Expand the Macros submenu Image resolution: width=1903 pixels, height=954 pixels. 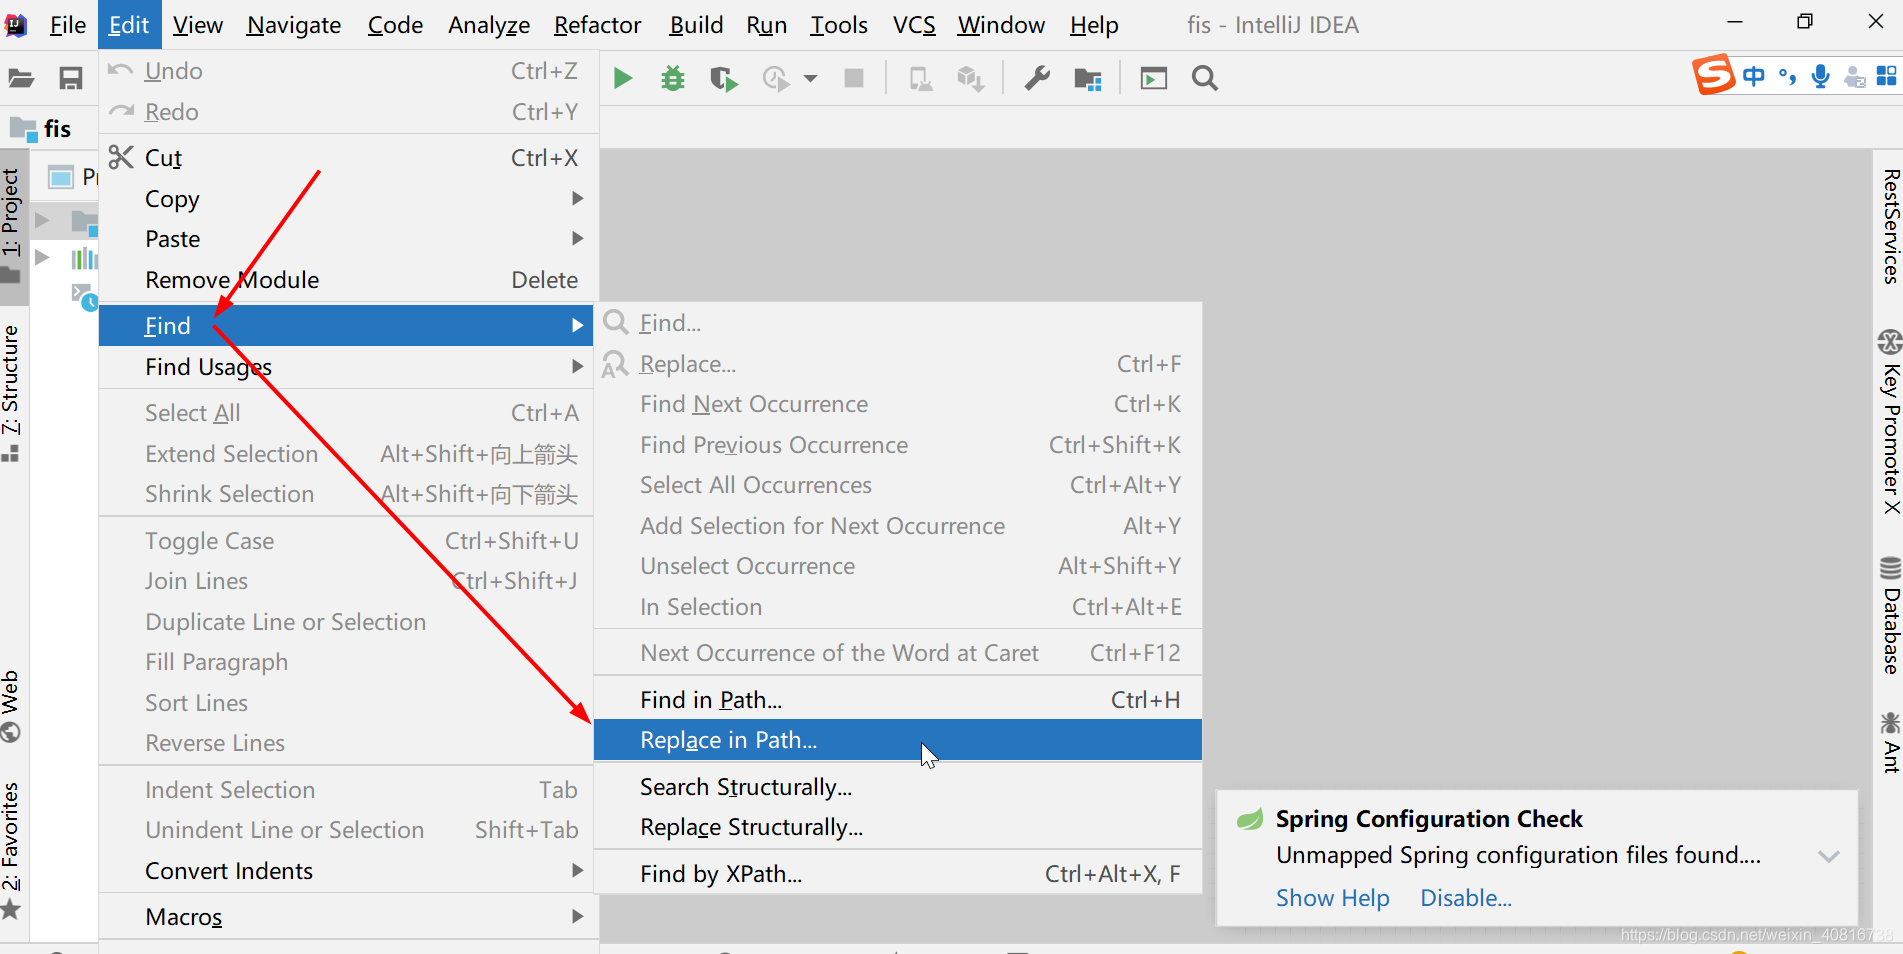click(x=347, y=917)
